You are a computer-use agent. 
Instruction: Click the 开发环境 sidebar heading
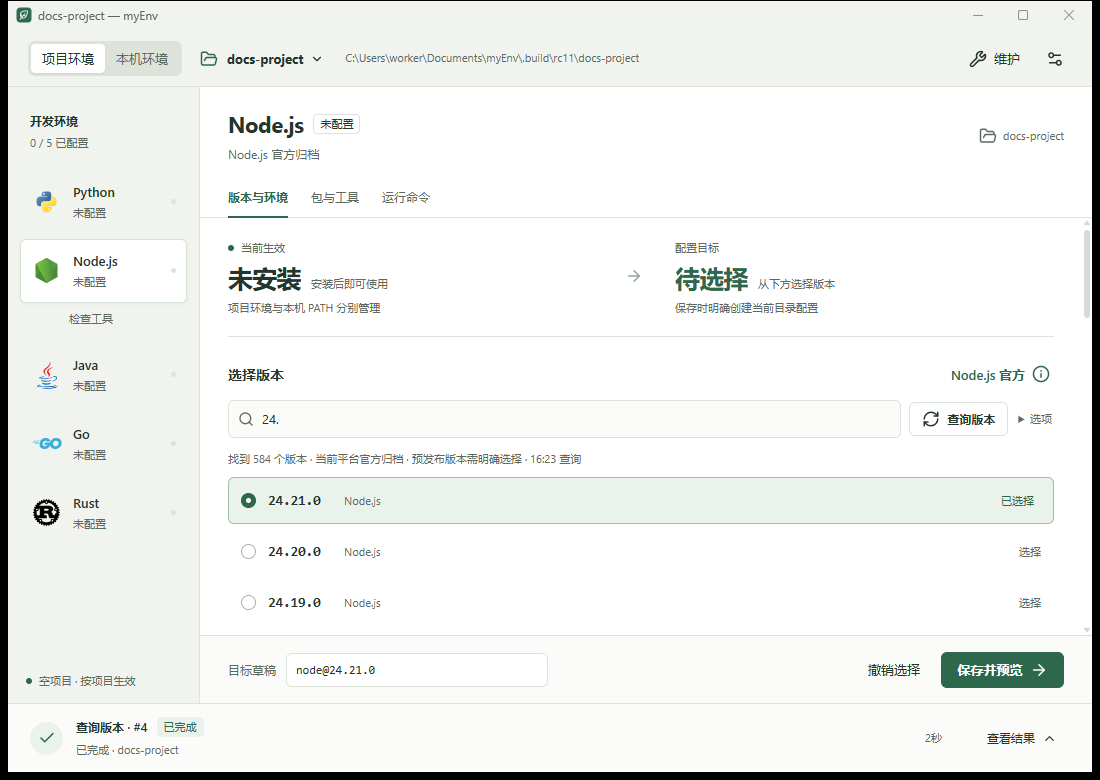pos(54,122)
